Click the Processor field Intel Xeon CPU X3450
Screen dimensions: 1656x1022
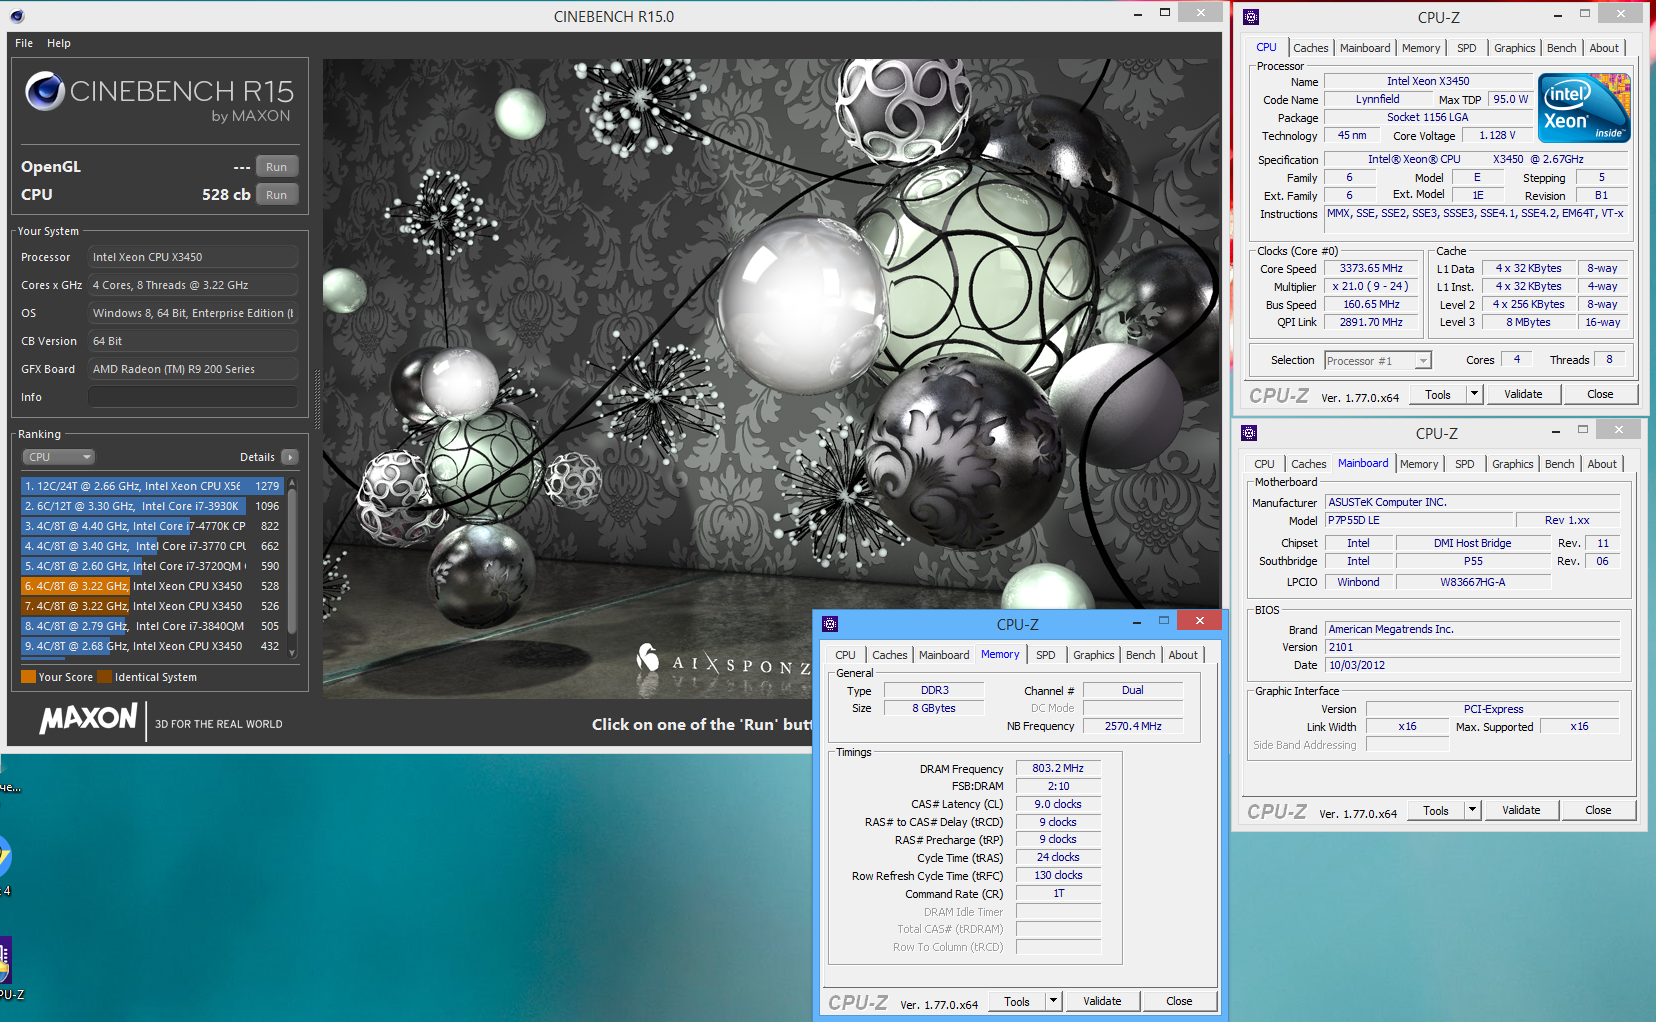click(x=193, y=257)
